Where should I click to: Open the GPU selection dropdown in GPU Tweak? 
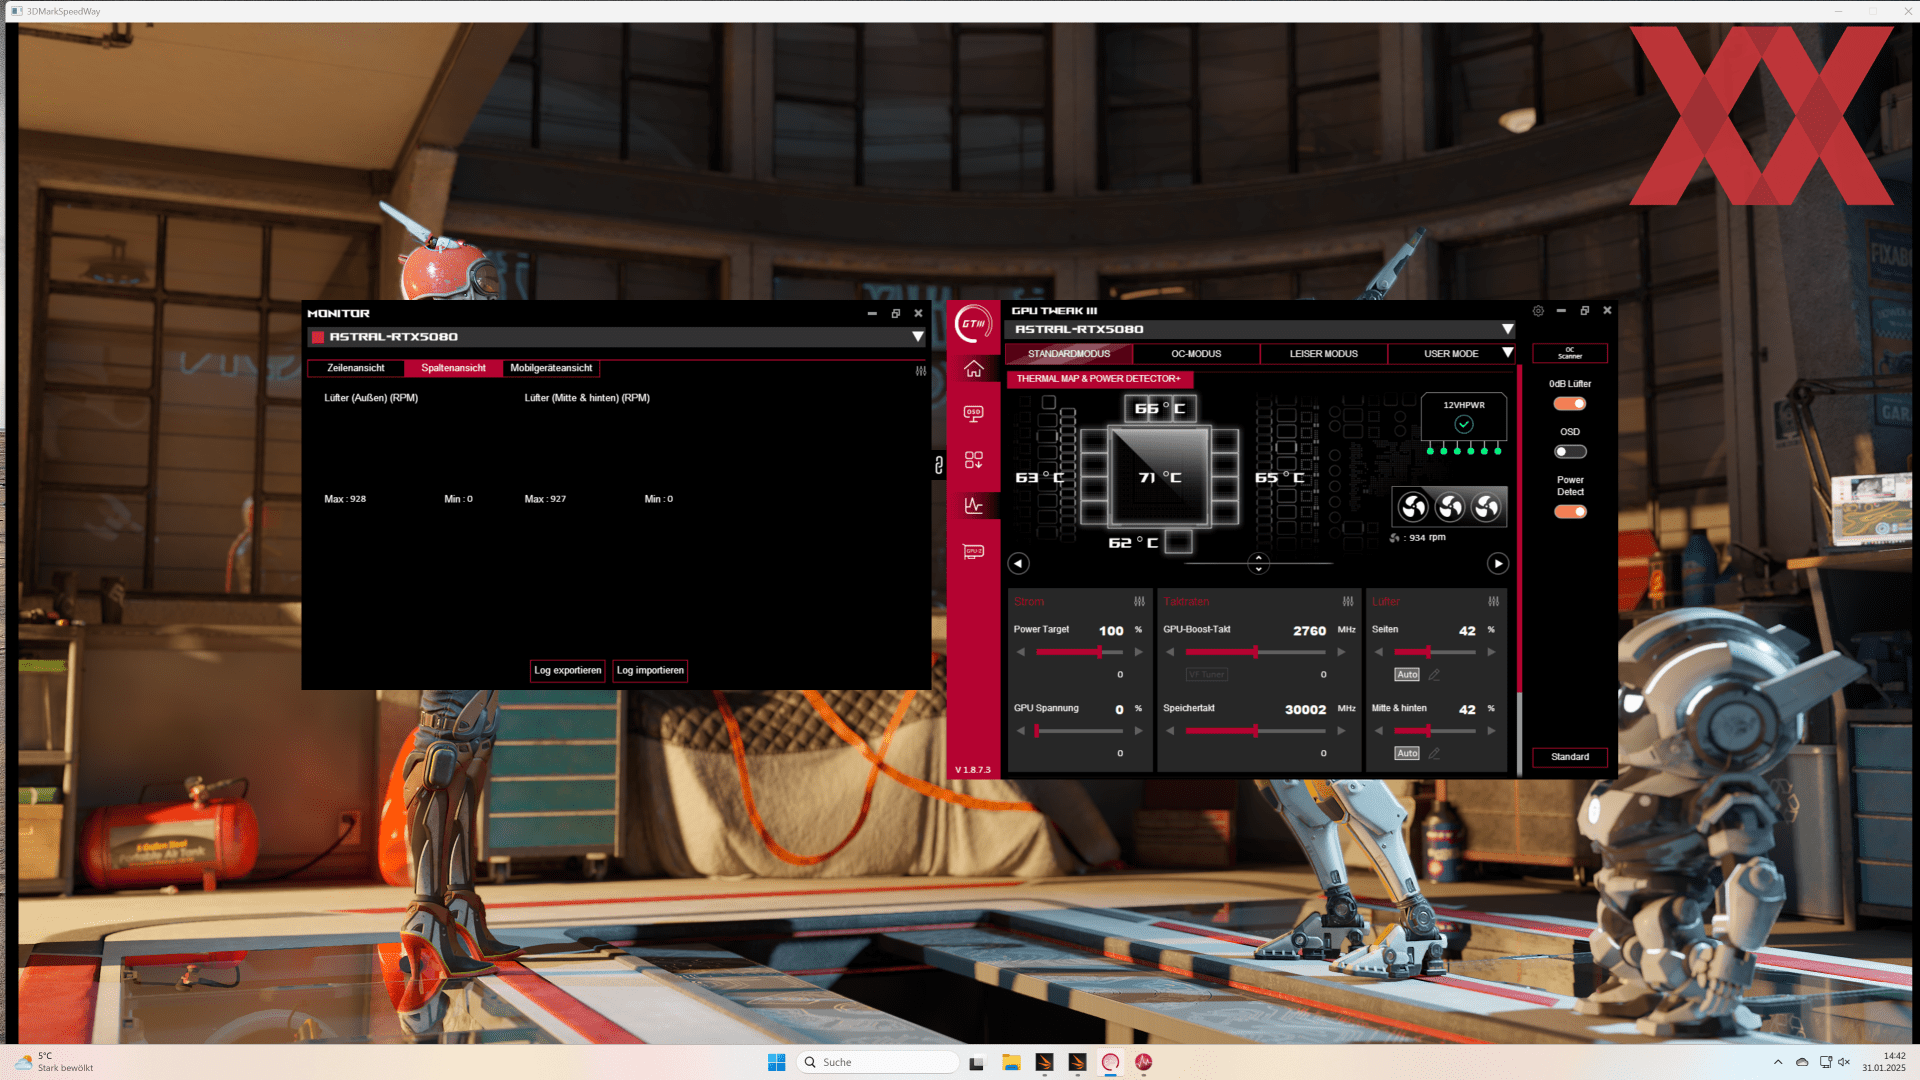coord(1507,329)
